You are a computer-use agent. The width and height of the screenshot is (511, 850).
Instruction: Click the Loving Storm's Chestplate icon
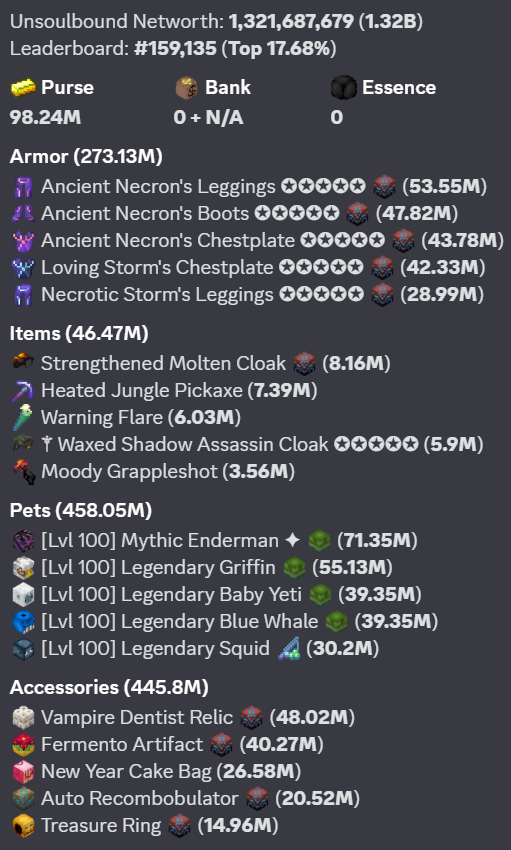point(23,268)
